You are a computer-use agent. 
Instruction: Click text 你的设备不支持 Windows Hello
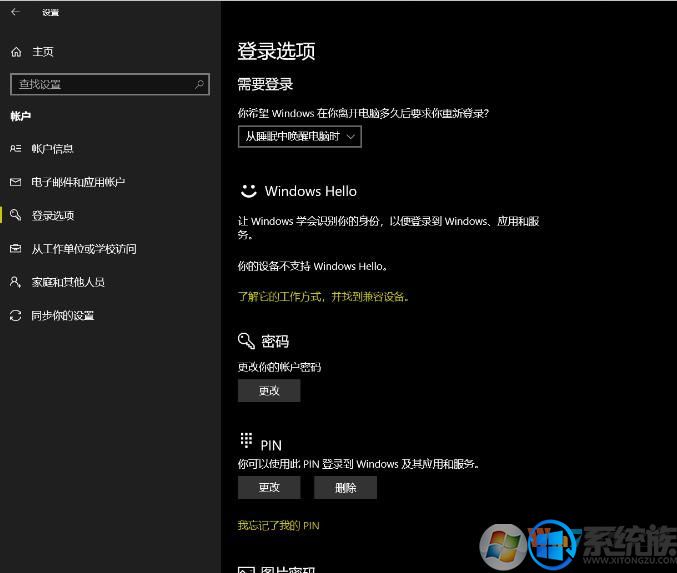pos(312,266)
